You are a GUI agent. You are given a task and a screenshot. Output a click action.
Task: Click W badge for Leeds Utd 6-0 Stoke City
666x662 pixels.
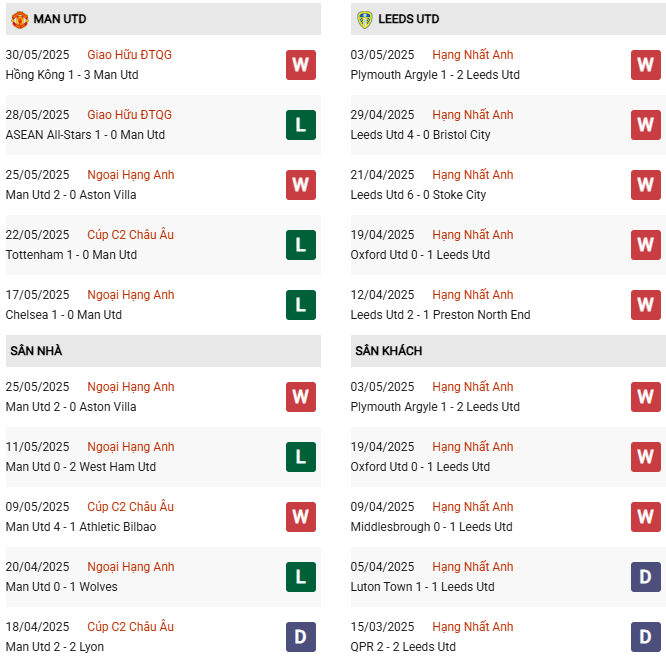(646, 185)
